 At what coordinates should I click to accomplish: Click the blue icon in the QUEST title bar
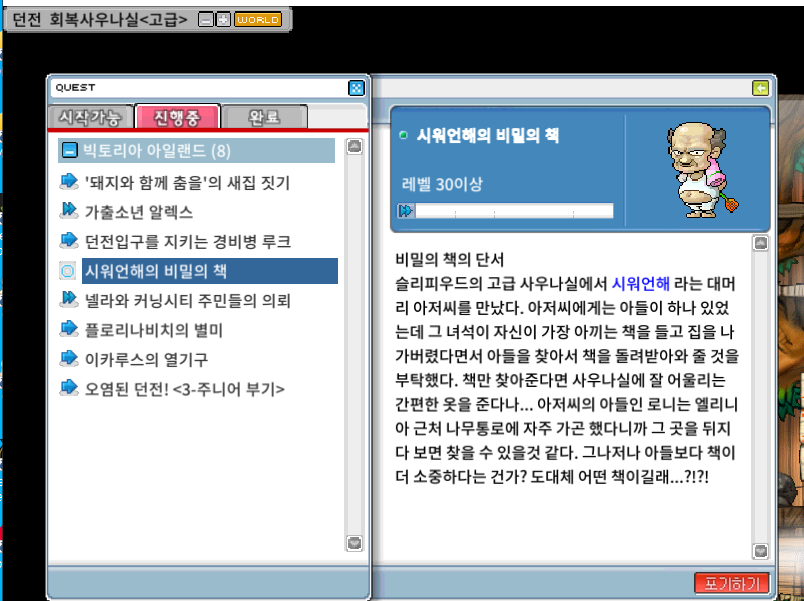[356, 88]
